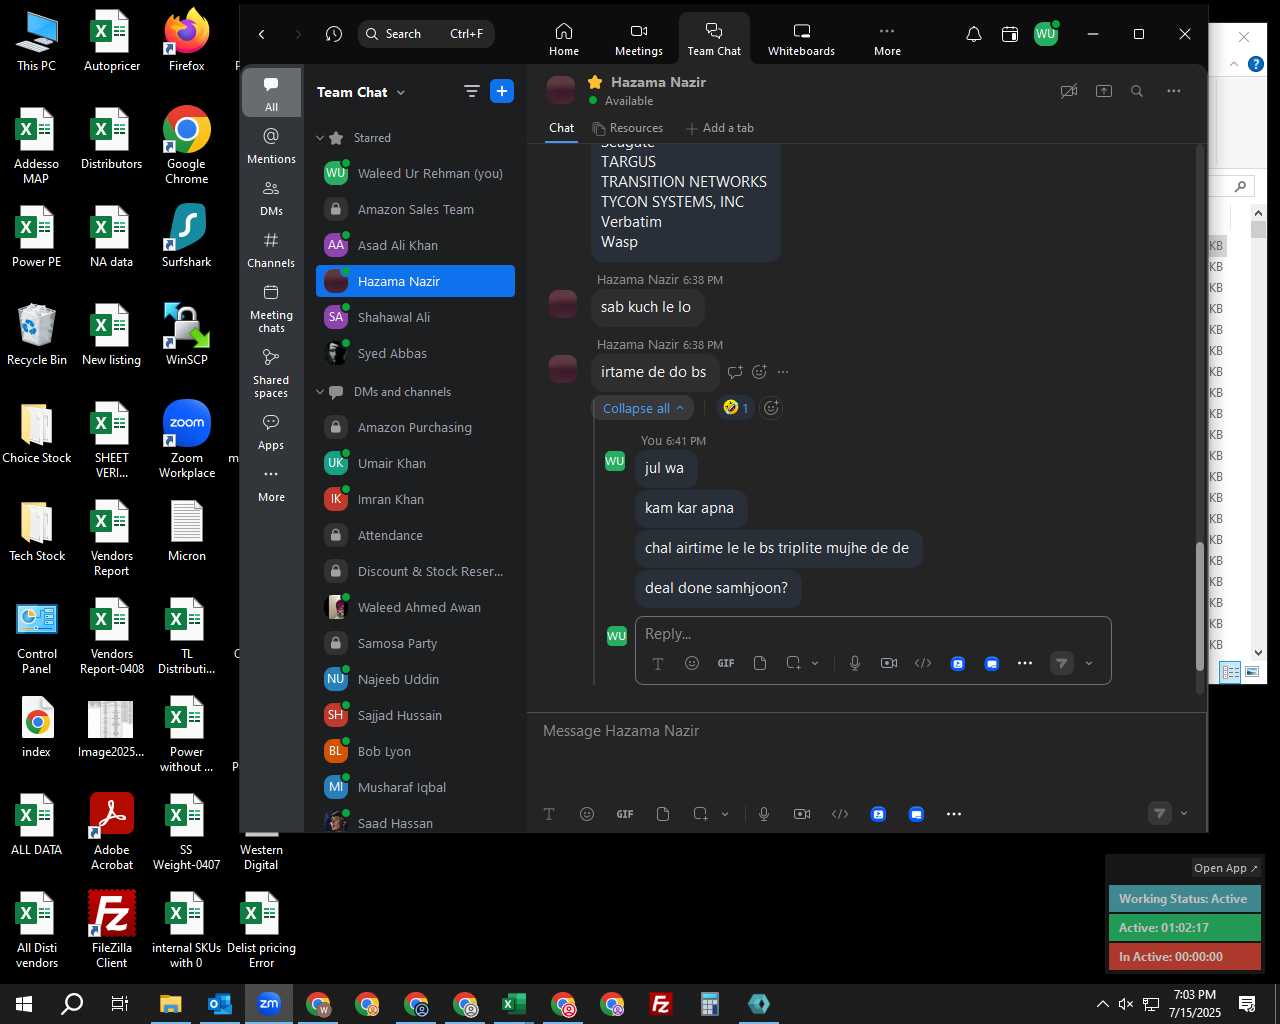Click the Message Hazama Nazir input field
The image size is (1280, 1024).
tap(865, 731)
